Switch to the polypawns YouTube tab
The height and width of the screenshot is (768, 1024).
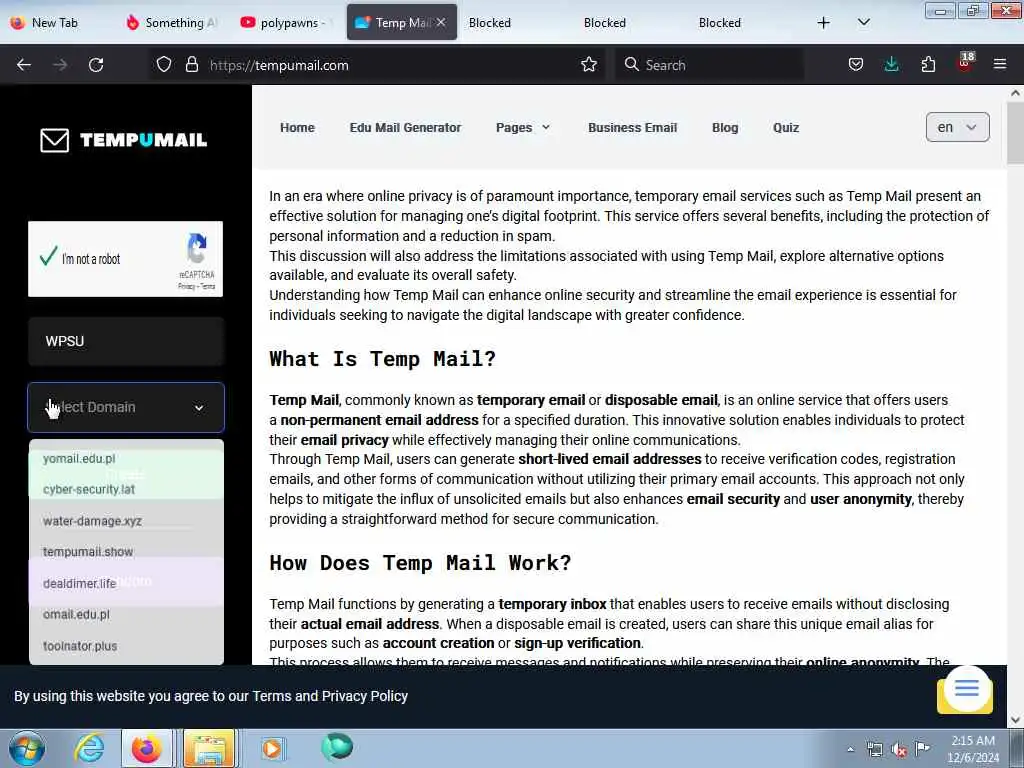[x=287, y=23]
